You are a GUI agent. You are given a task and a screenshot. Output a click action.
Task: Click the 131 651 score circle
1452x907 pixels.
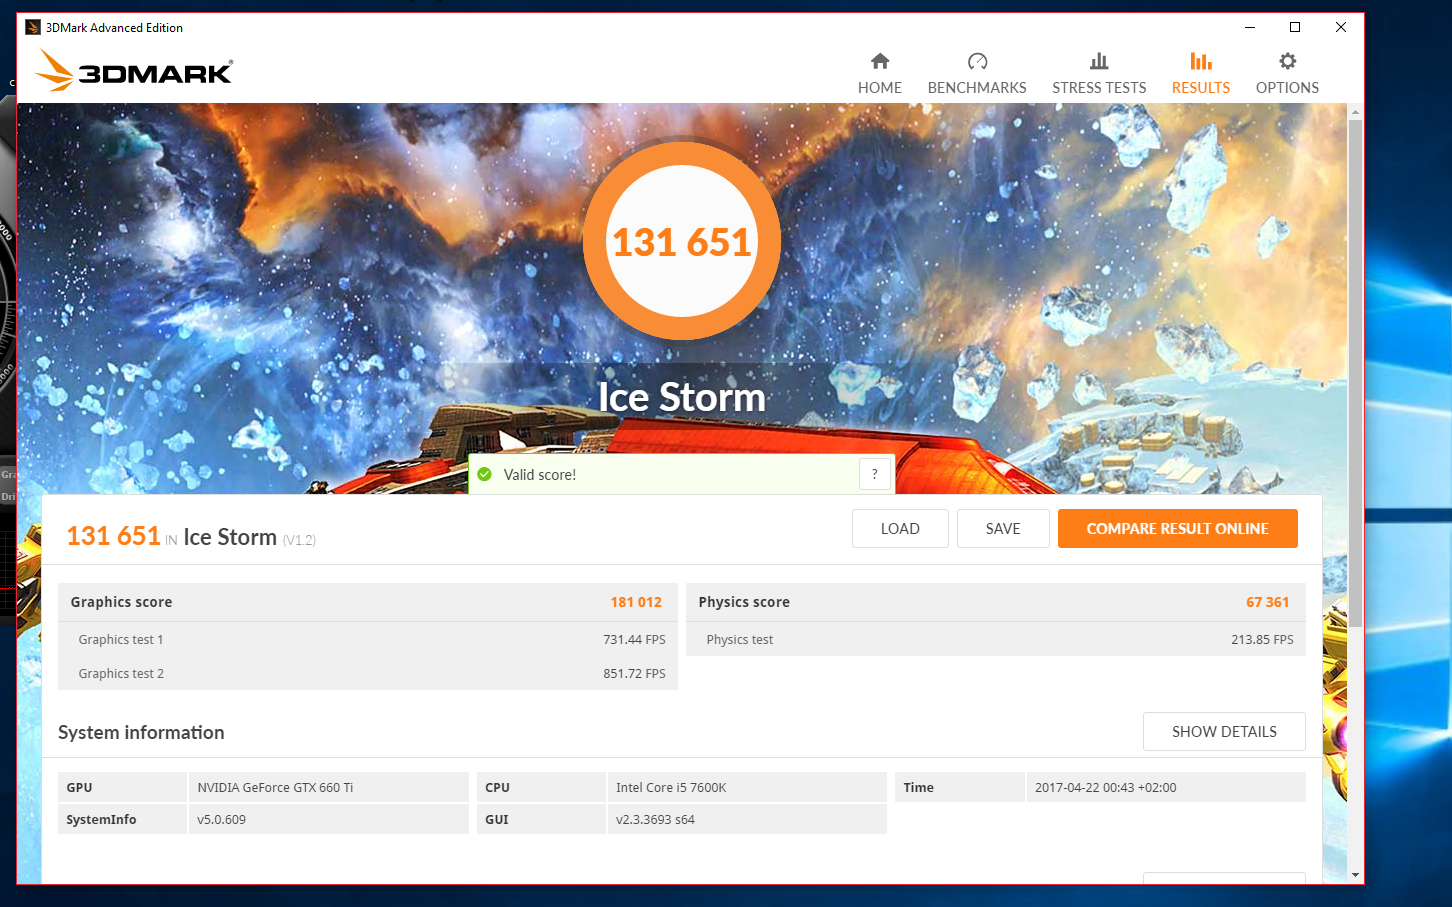click(x=682, y=240)
